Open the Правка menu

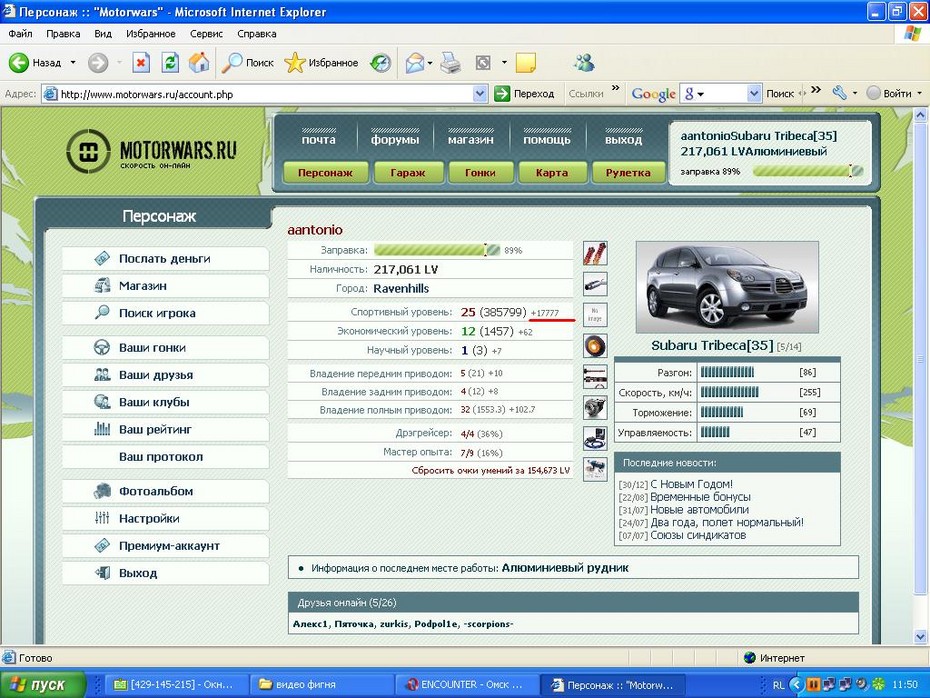coord(63,34)
